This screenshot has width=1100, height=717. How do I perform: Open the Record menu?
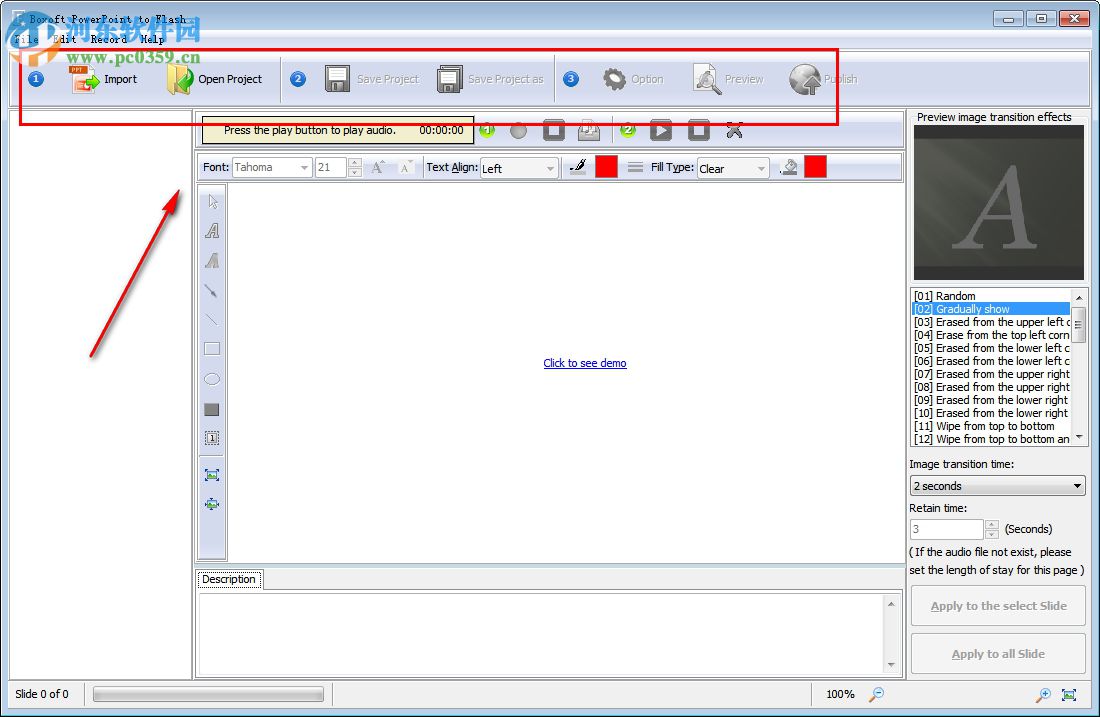[109, 39]
